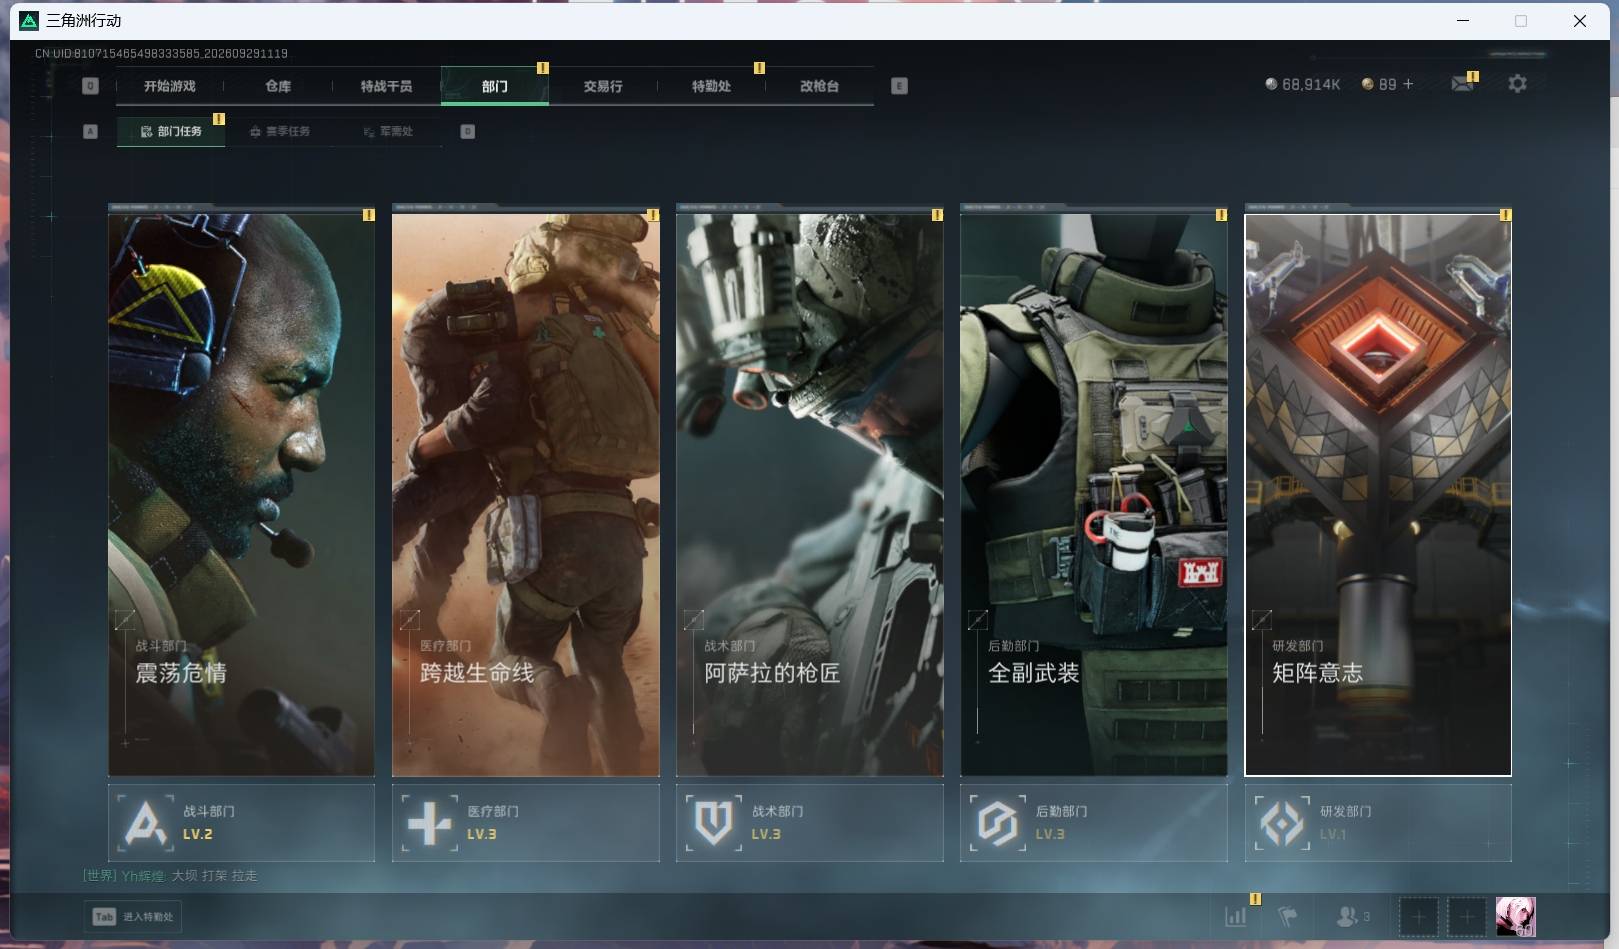Image resolution: width=1619 pixels, height=949 pixels.
Task: Click the world chat message line
Action: (x=170, y=876)
